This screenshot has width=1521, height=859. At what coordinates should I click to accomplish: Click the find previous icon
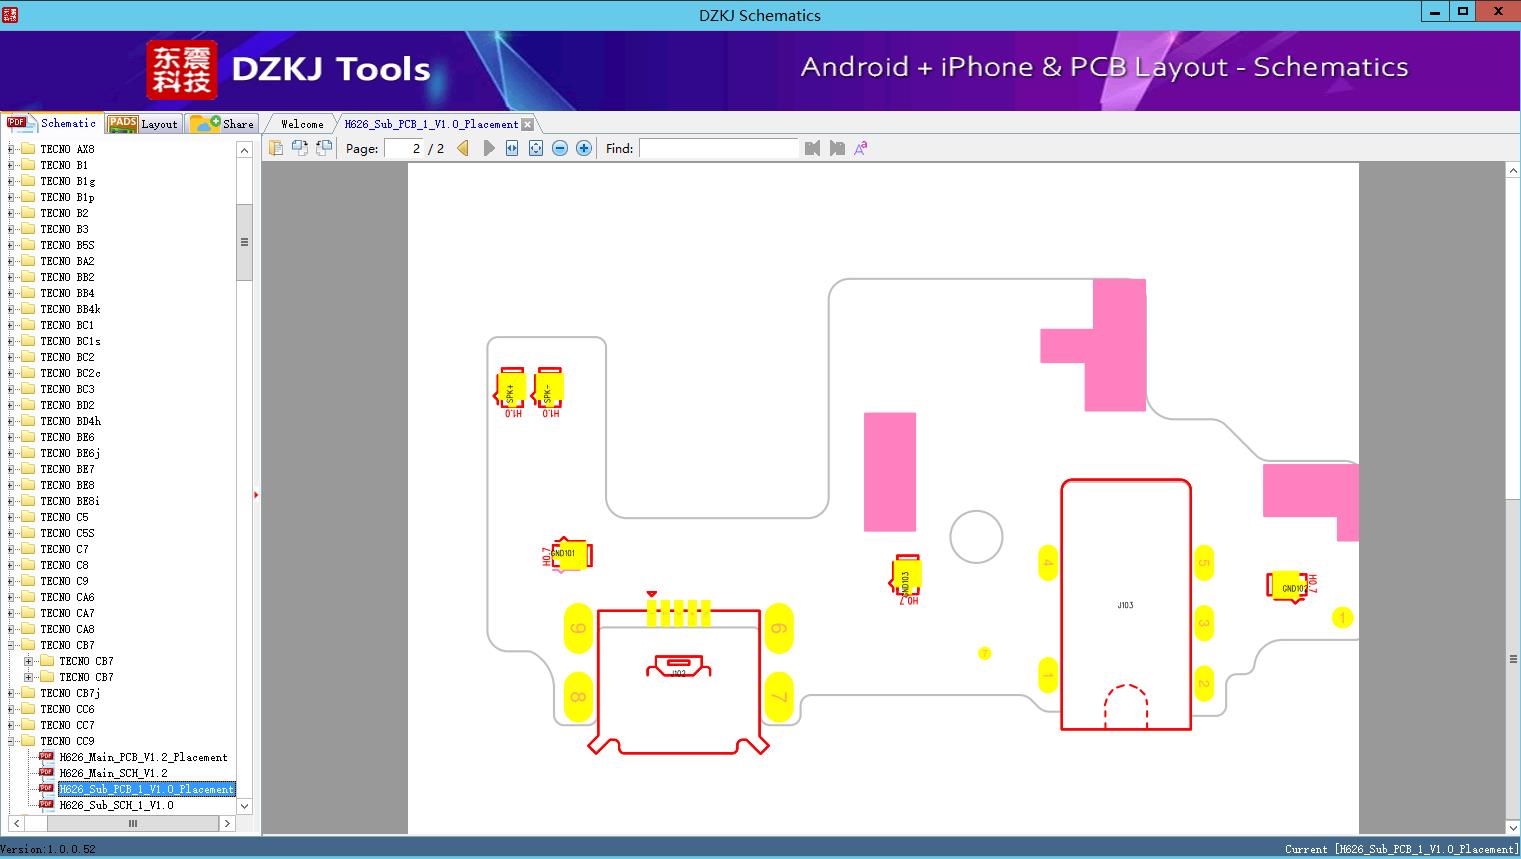pyautogui.click(x=812, y=148)
